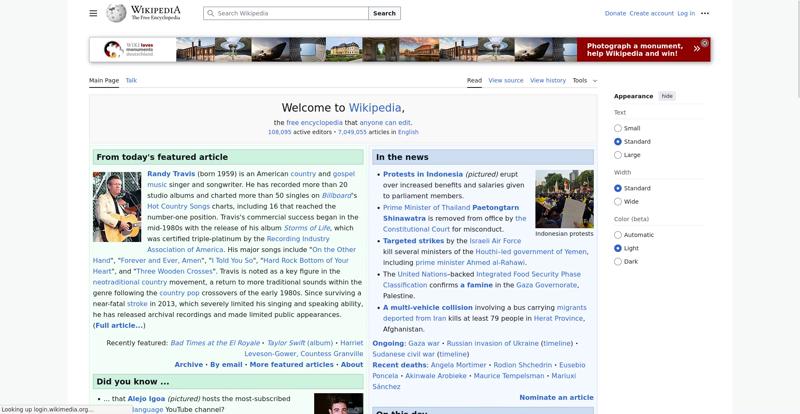The image size is (800, 414).
Task: Open the Storms of Life link
Action: [307, 228]
